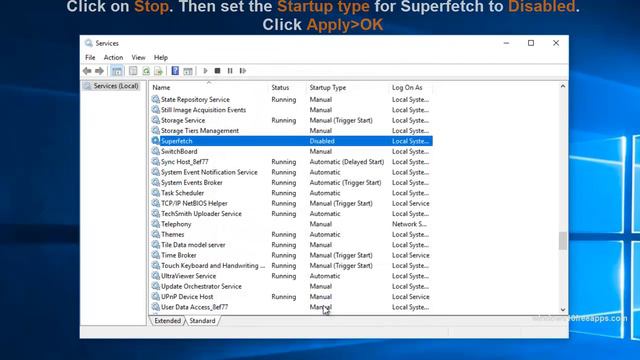Click Network S... log on for Telephony
Screen dimensions: 640x360
[409, 224]
